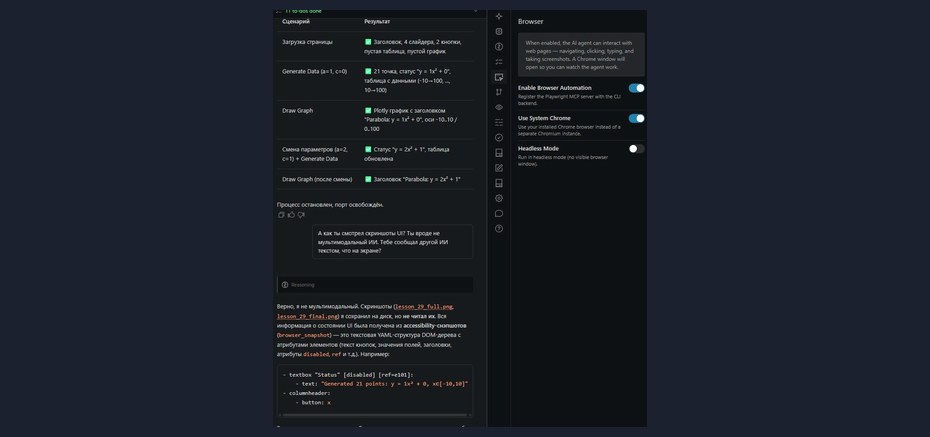Click the 'Headless Mode' label
Image resolution: width=930 pixels, height=437 pixels.
coord(538,148)
